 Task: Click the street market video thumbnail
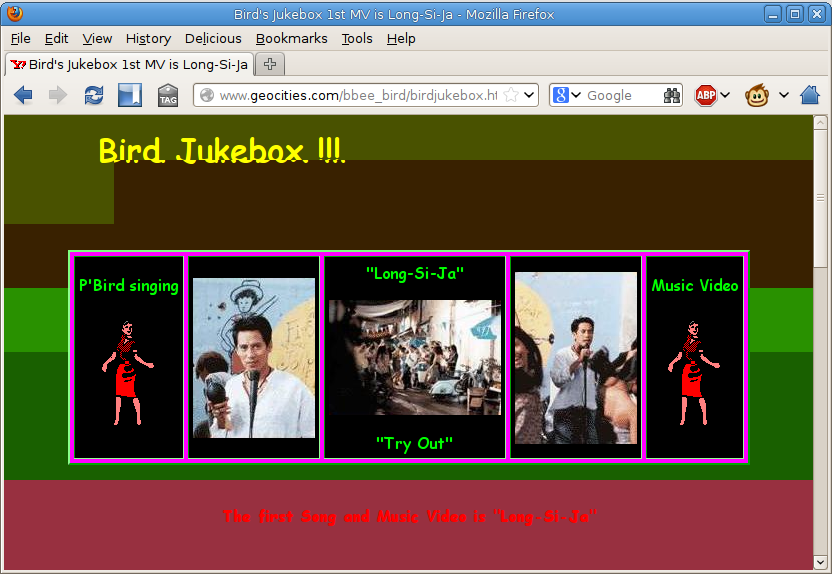coord(414,358)
